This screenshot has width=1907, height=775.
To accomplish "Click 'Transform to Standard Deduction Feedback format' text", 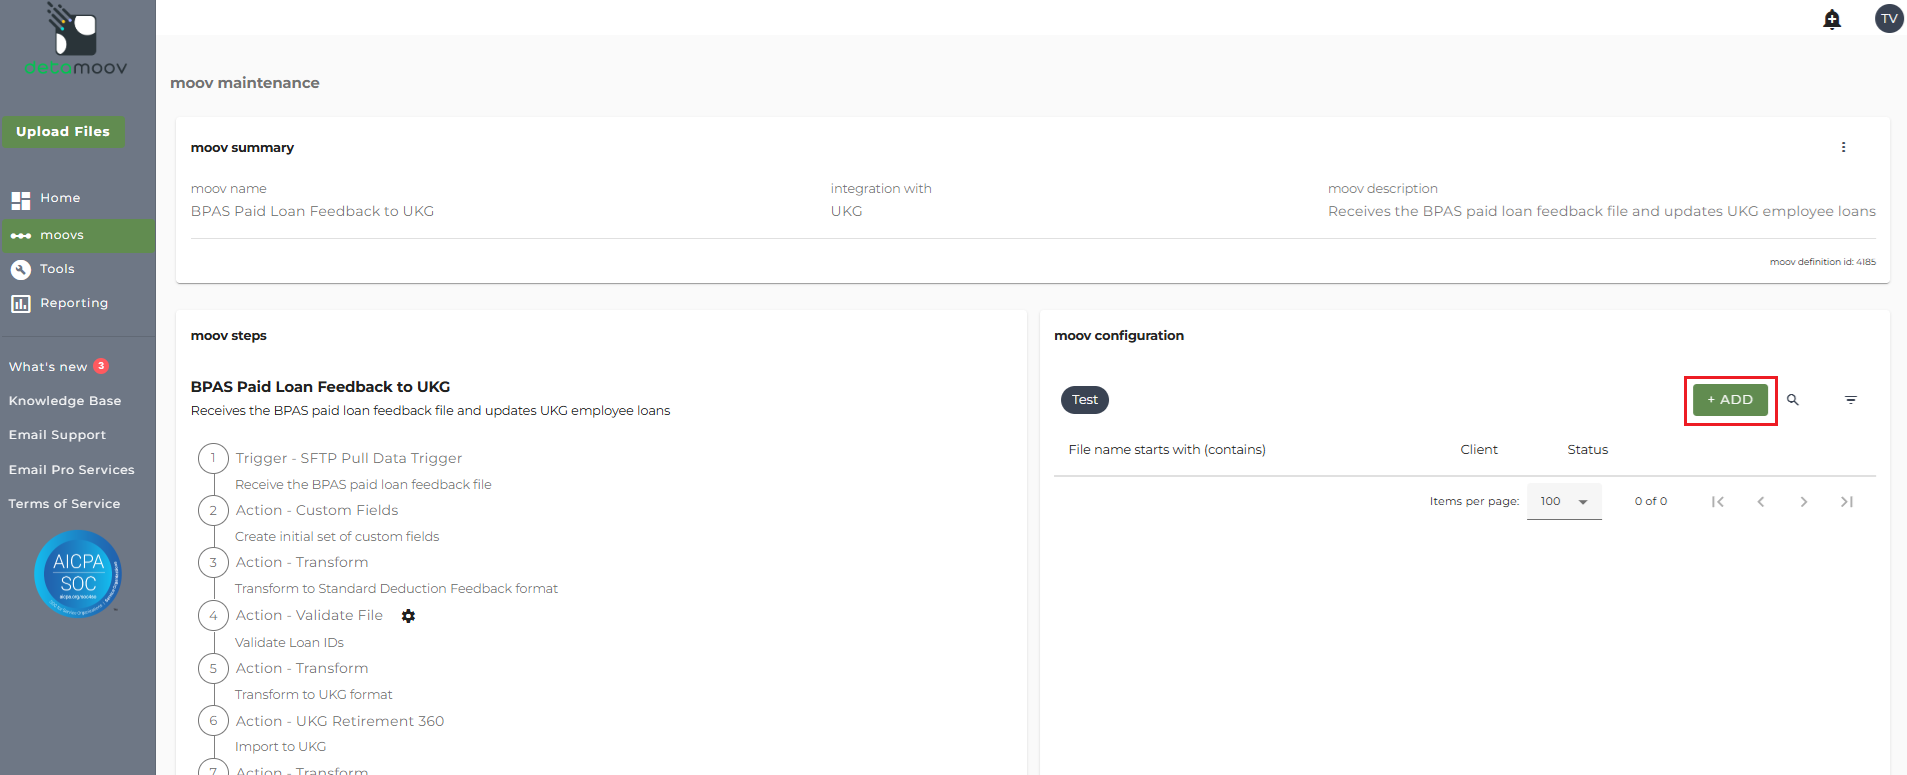I will (x=396, y=589).
